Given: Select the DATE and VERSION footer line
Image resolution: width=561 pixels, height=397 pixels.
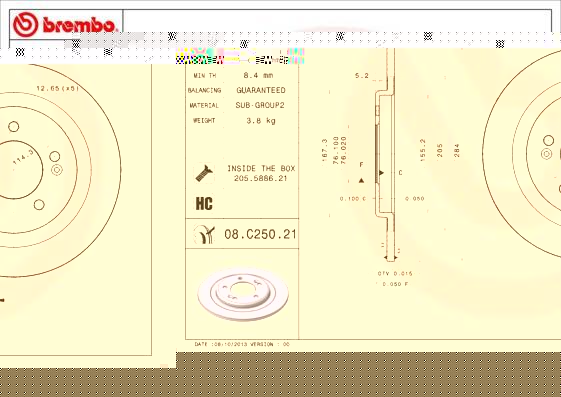Looking at the screenshot, I should (242, 344).
